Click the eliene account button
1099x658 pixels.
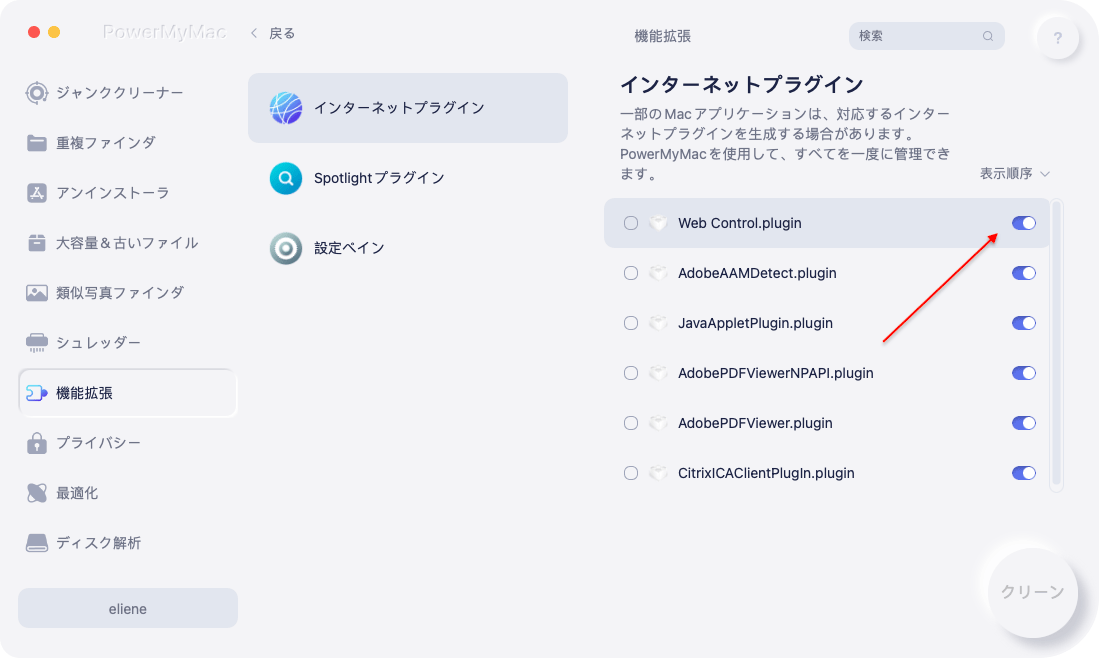128,608
